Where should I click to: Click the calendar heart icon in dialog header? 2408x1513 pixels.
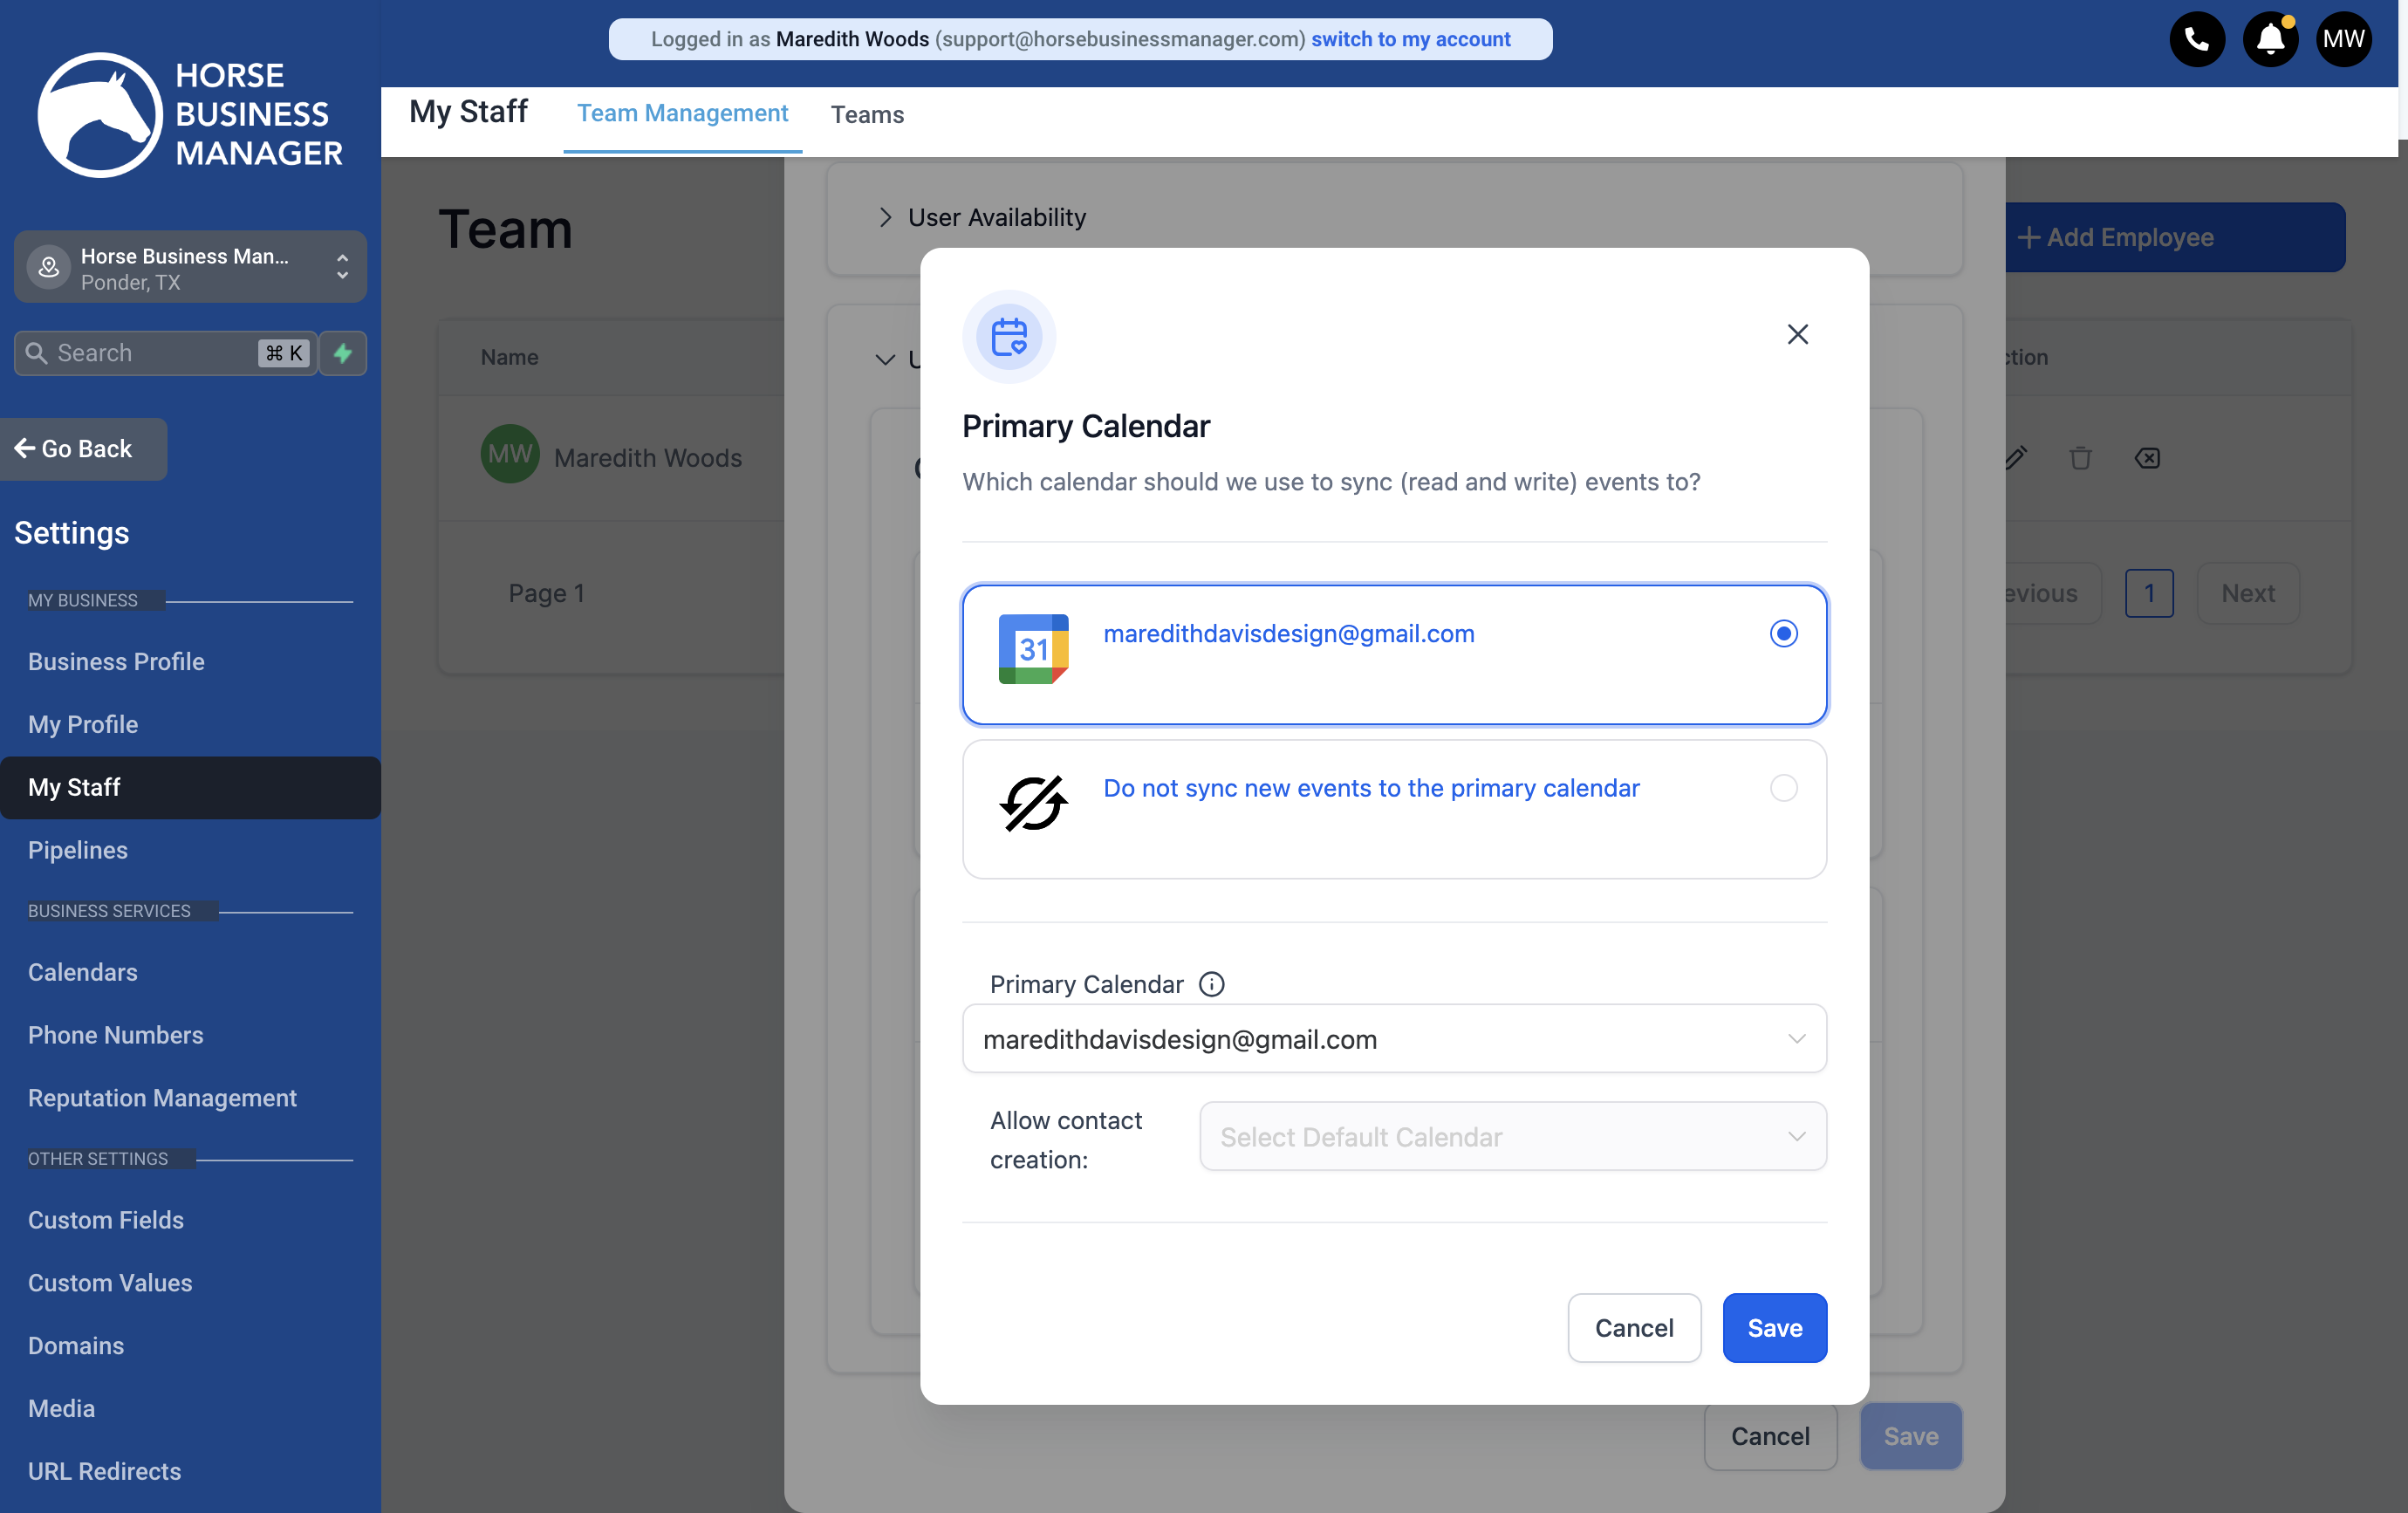1009,337
